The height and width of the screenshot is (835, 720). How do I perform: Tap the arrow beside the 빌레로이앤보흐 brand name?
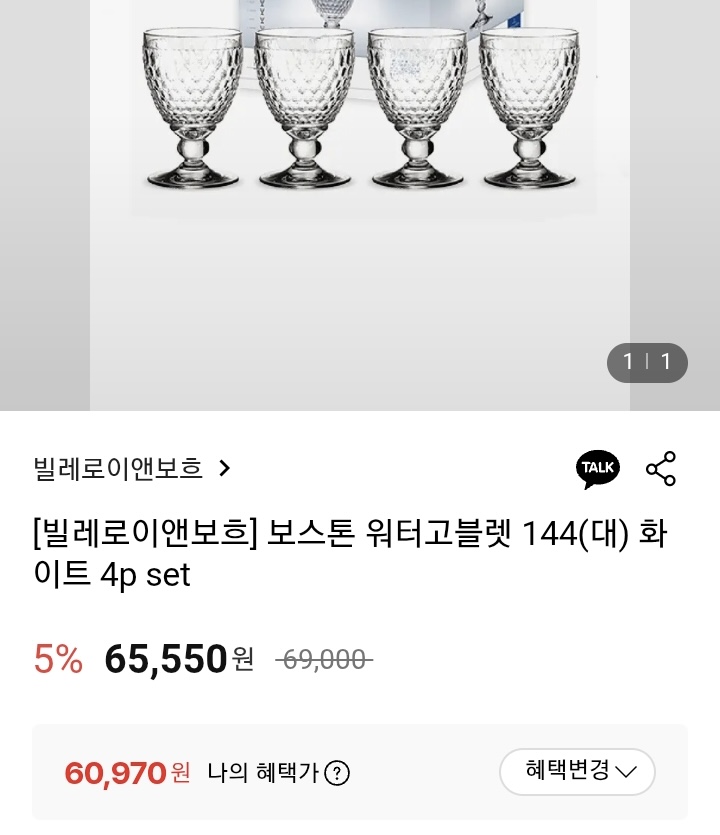(x=224, y=468)
